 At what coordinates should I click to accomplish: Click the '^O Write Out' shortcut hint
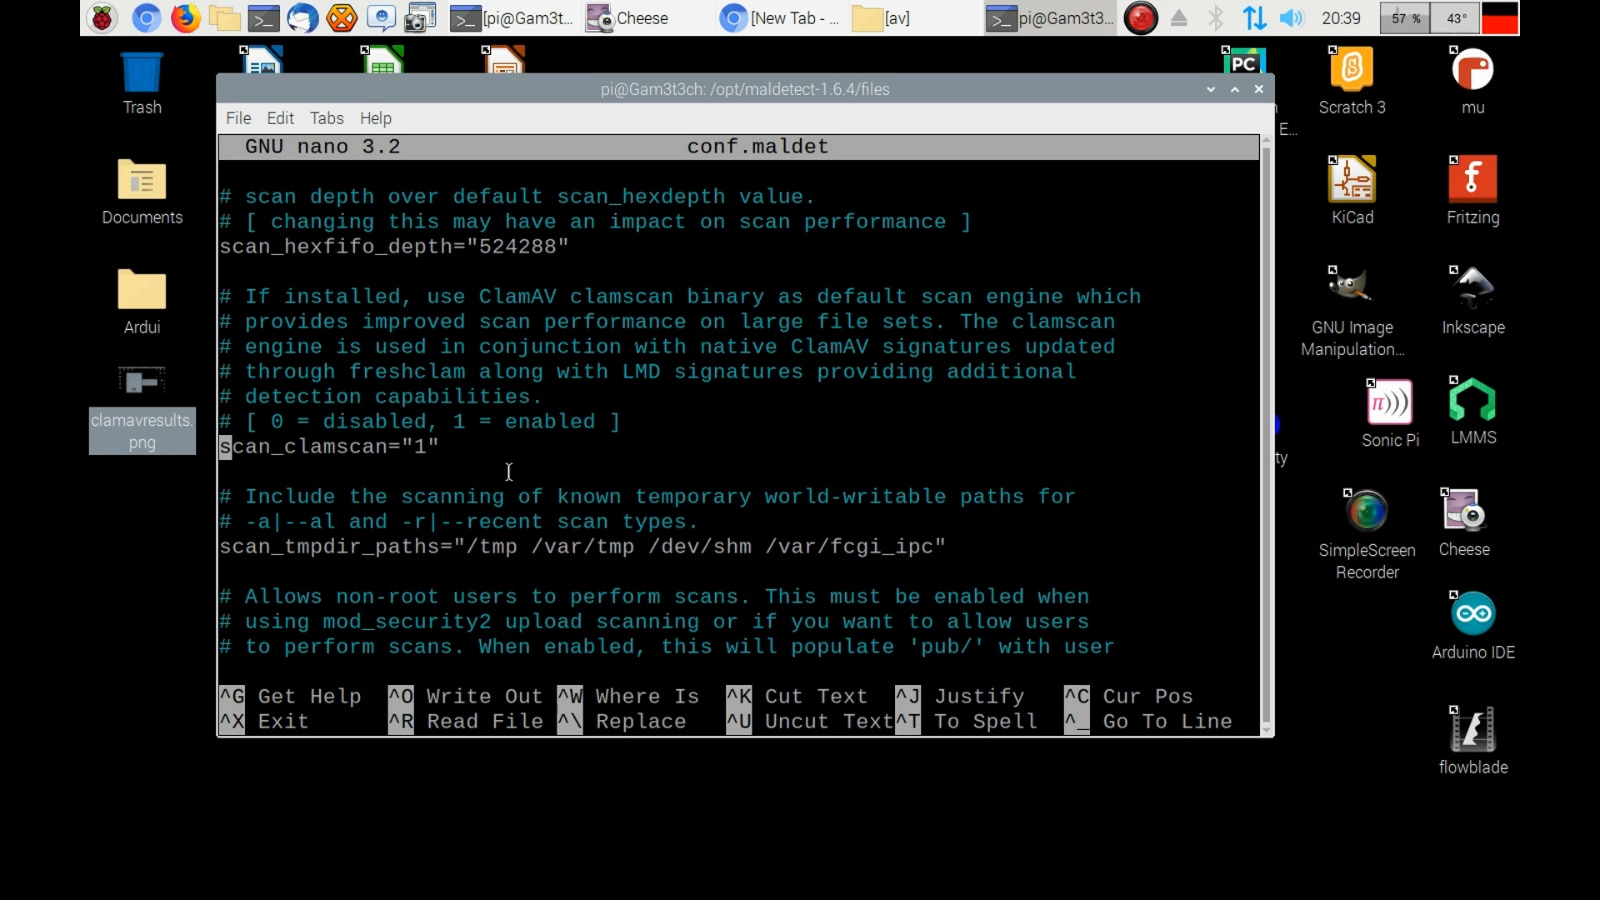click(x=465, y=696)
